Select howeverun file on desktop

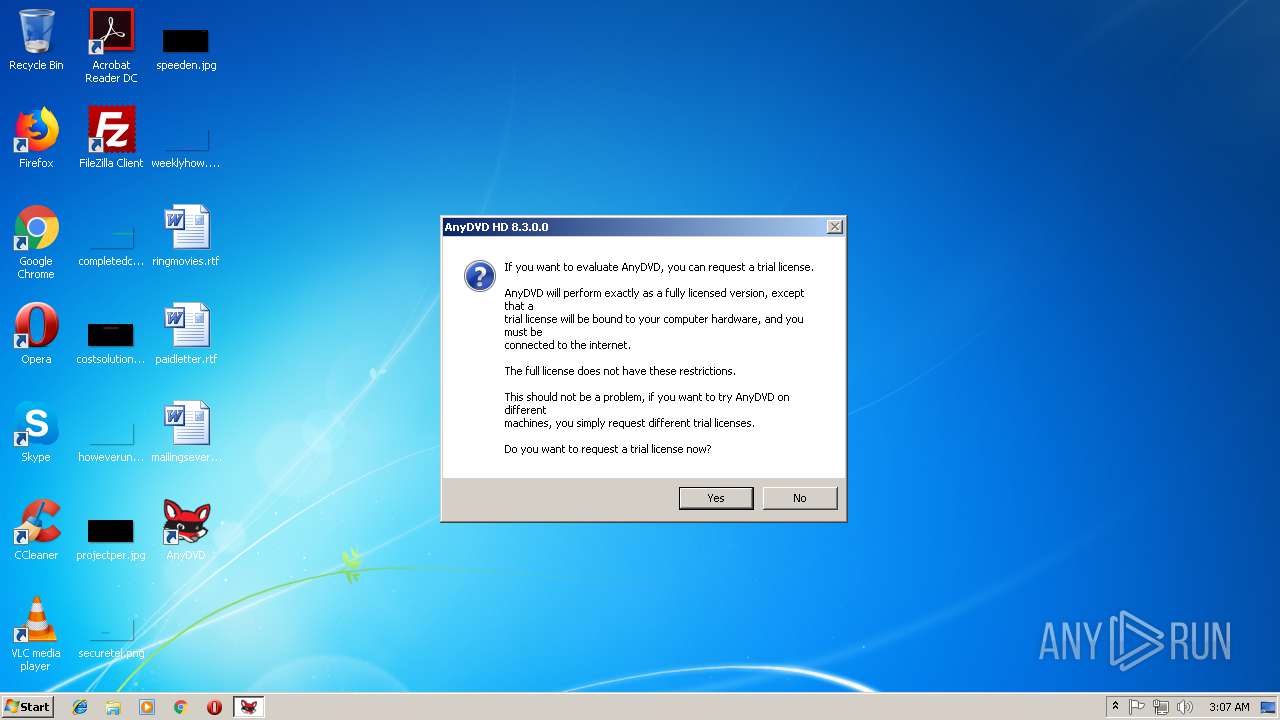click(x=111, y=440)
